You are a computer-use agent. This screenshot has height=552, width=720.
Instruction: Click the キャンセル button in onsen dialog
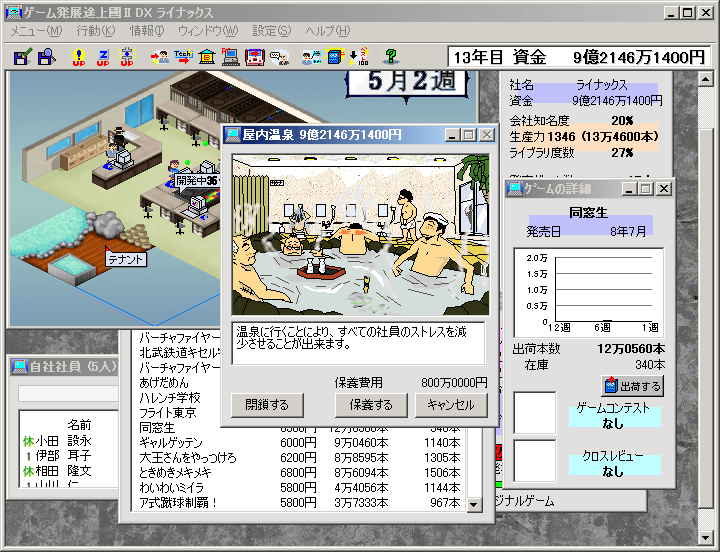point(451,405)
